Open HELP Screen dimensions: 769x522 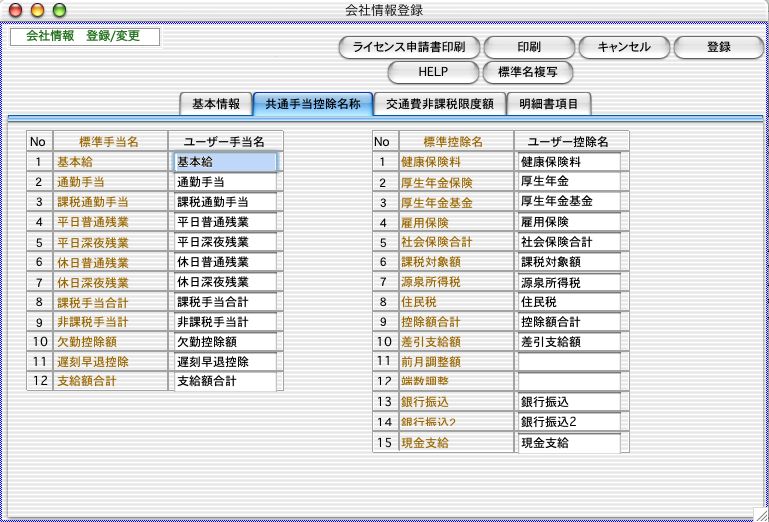pos(432,72)
